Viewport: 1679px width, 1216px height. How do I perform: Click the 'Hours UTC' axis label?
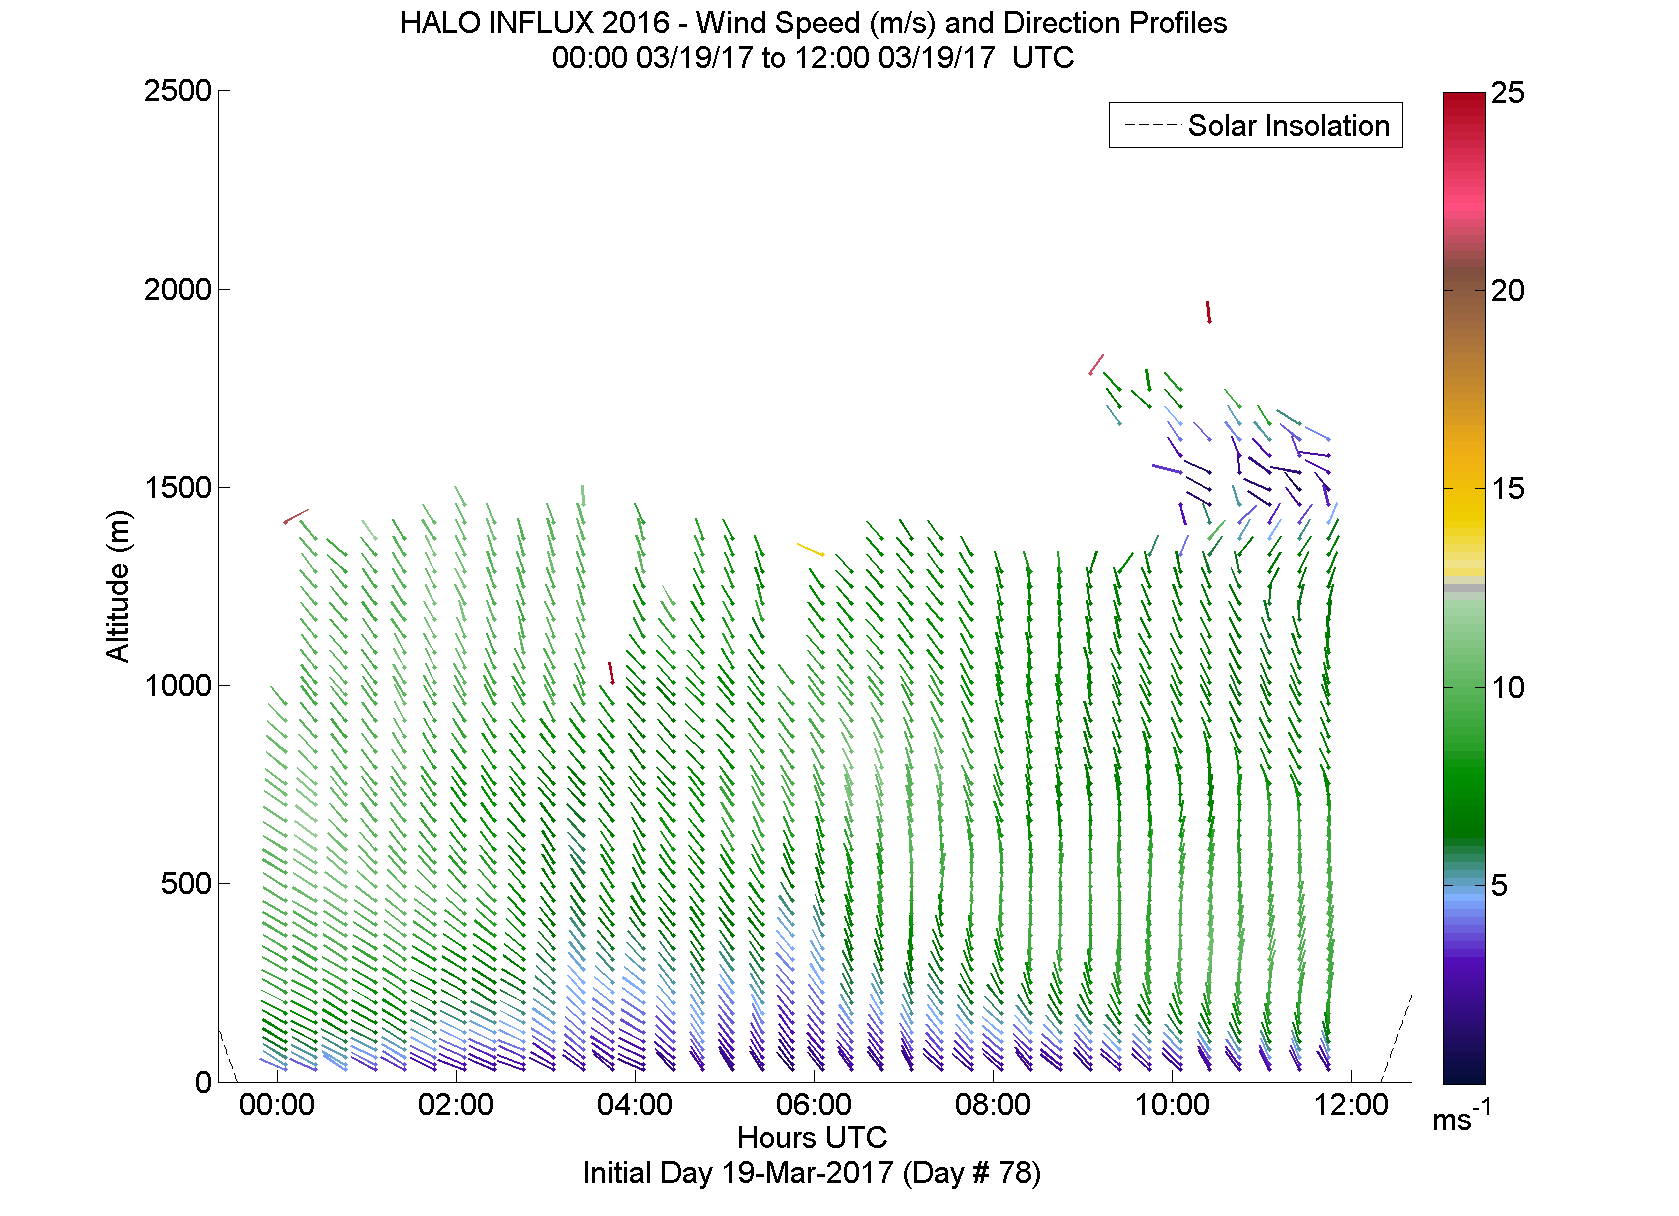click(x=812, y=1137)
